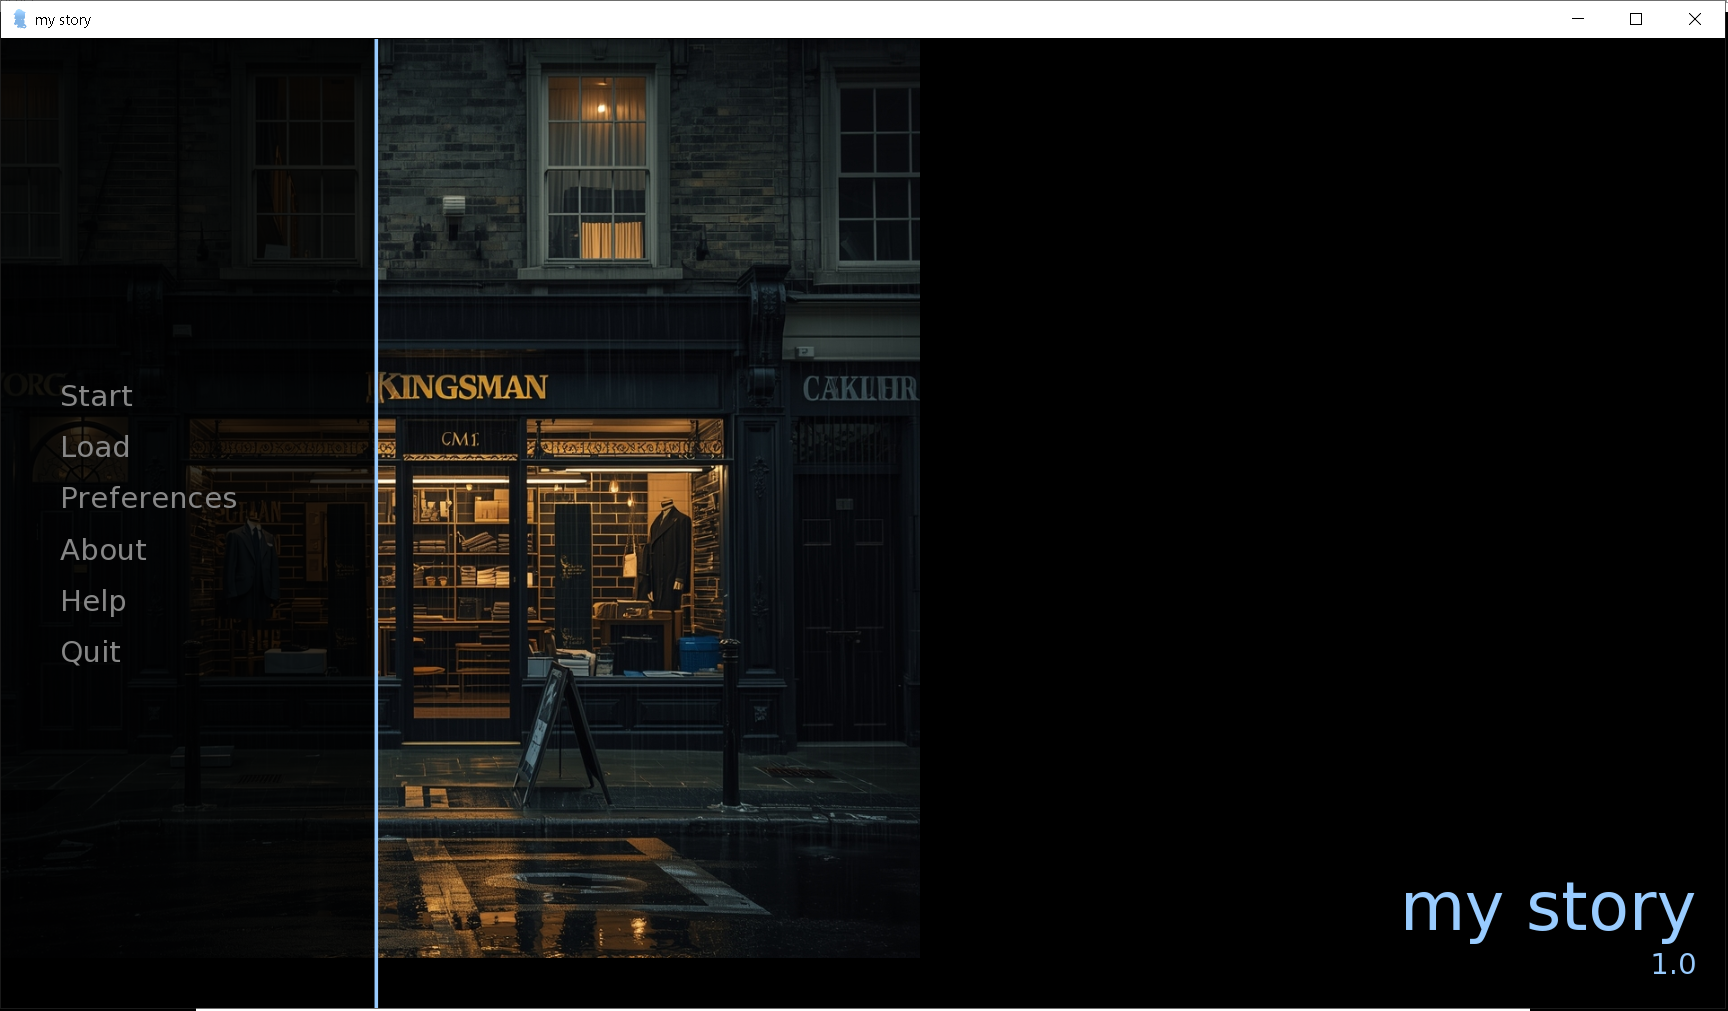Minimize the my story window
Screen dimensions: 1728x1011
pos(1578,19)
